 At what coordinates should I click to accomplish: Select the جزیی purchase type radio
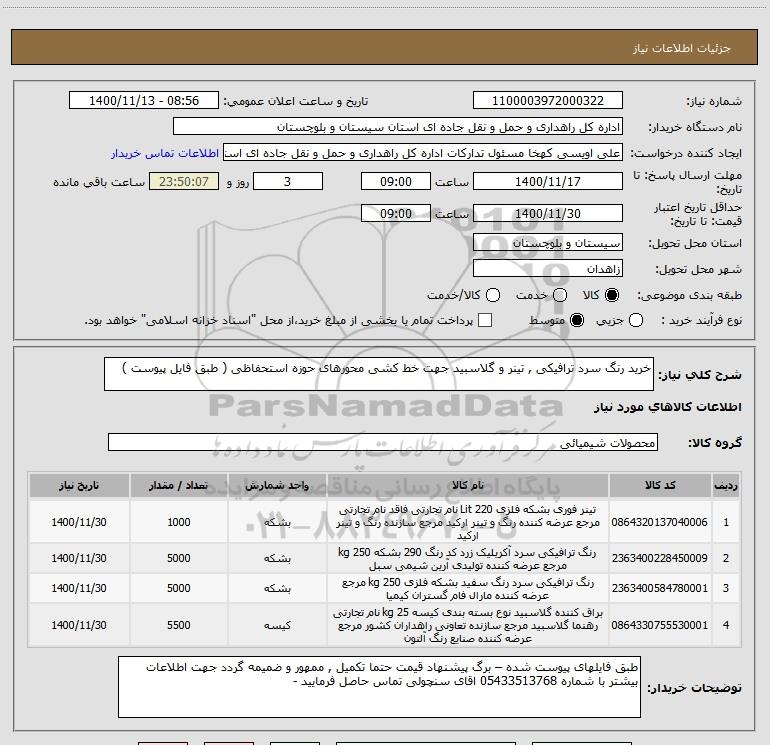636,321
